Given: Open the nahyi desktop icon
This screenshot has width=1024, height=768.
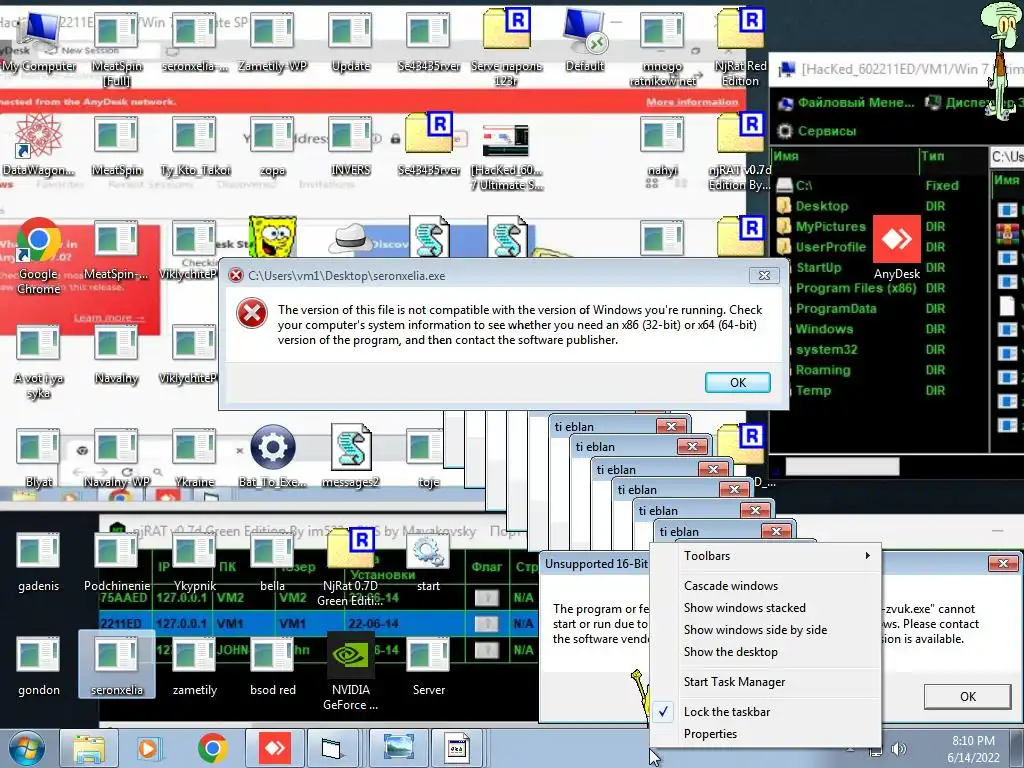Looking at the screenshot, I should pyautogui.click(x=662, y=145).
